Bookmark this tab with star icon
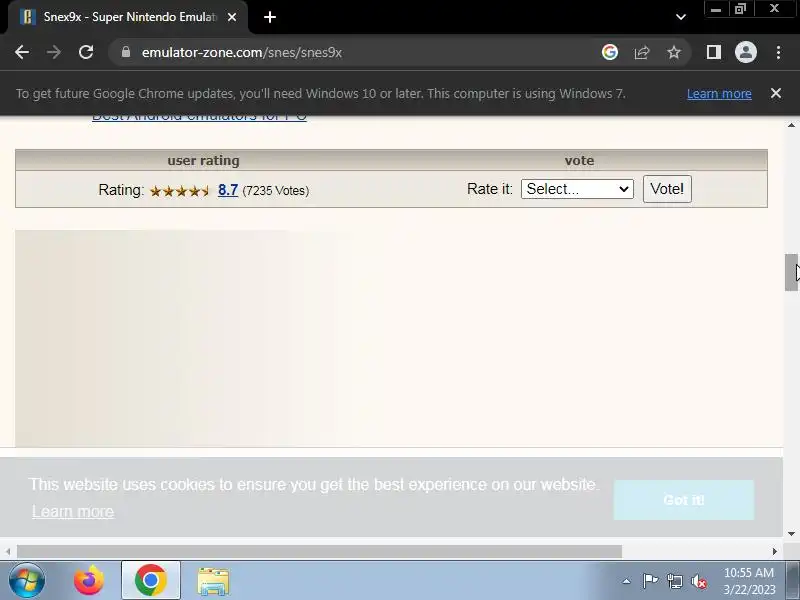800x600 pixels. (674, 52)
